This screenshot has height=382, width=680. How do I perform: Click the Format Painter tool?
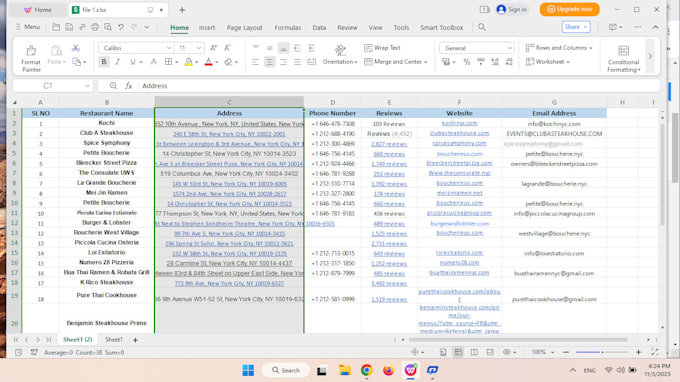(31, 58)
